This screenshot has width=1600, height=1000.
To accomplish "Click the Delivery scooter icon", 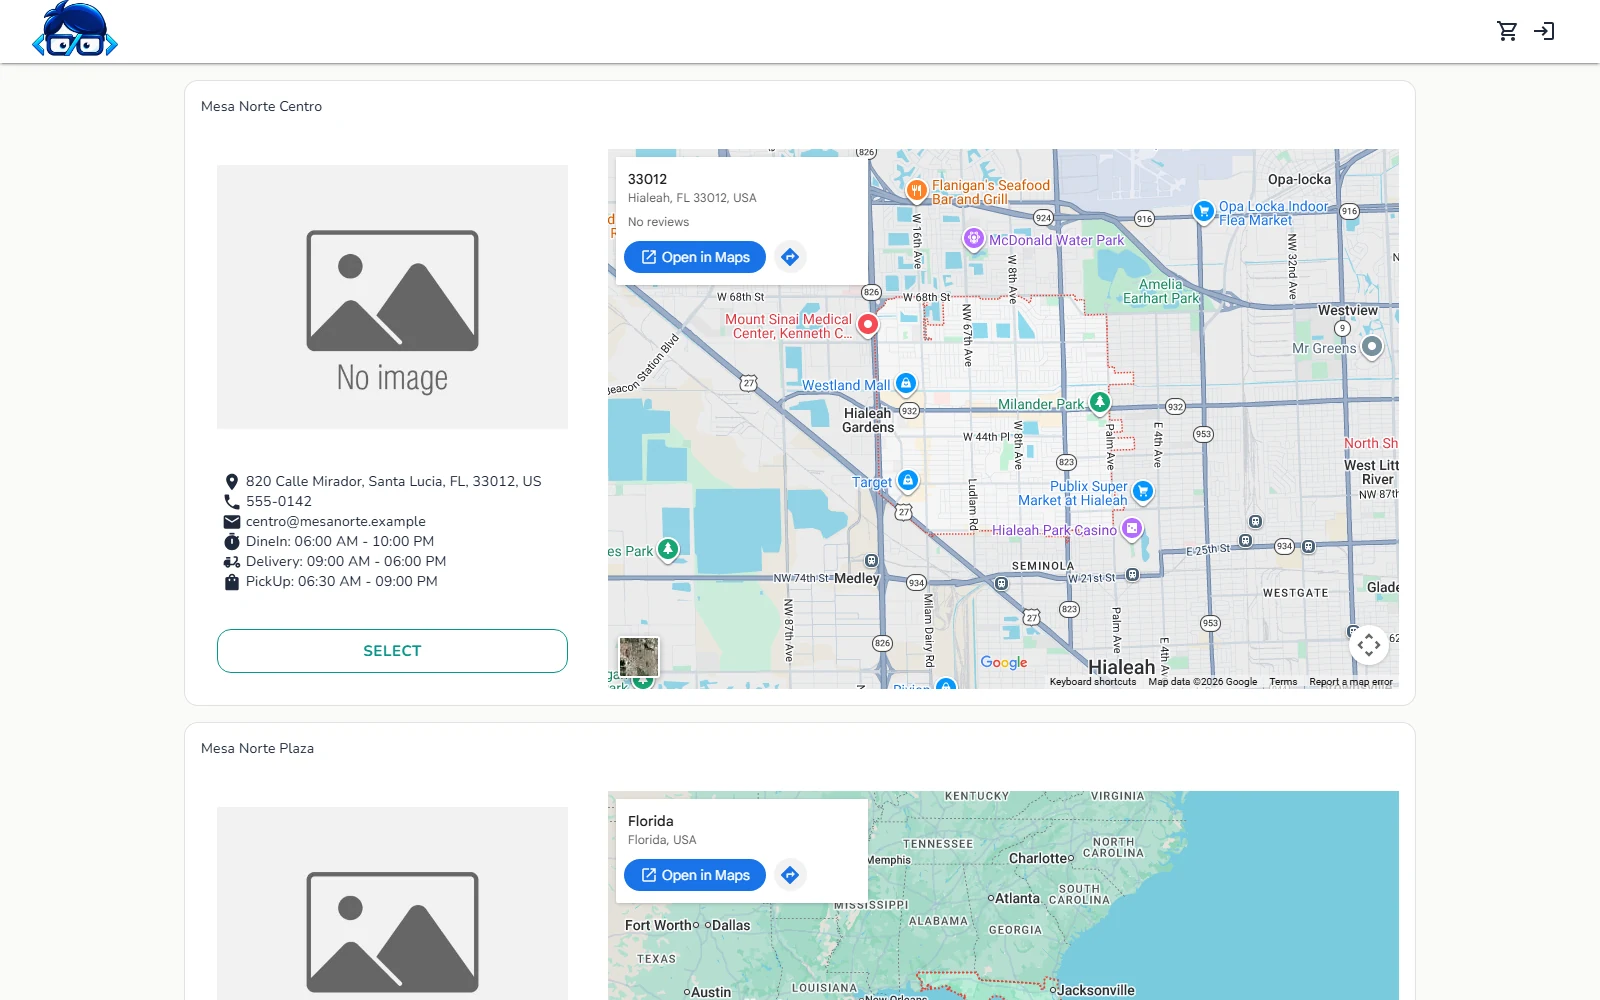I will coord(232,562).
